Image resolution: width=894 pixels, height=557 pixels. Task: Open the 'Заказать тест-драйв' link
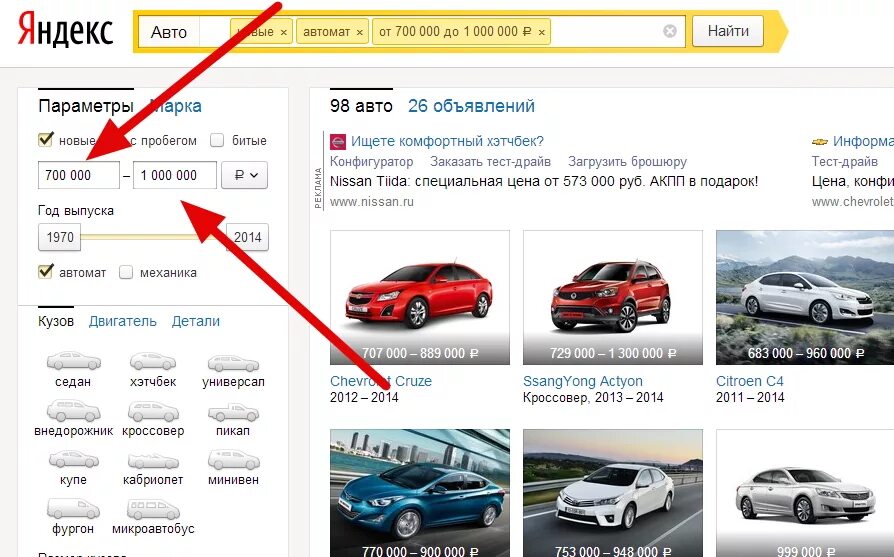point(490,161)
